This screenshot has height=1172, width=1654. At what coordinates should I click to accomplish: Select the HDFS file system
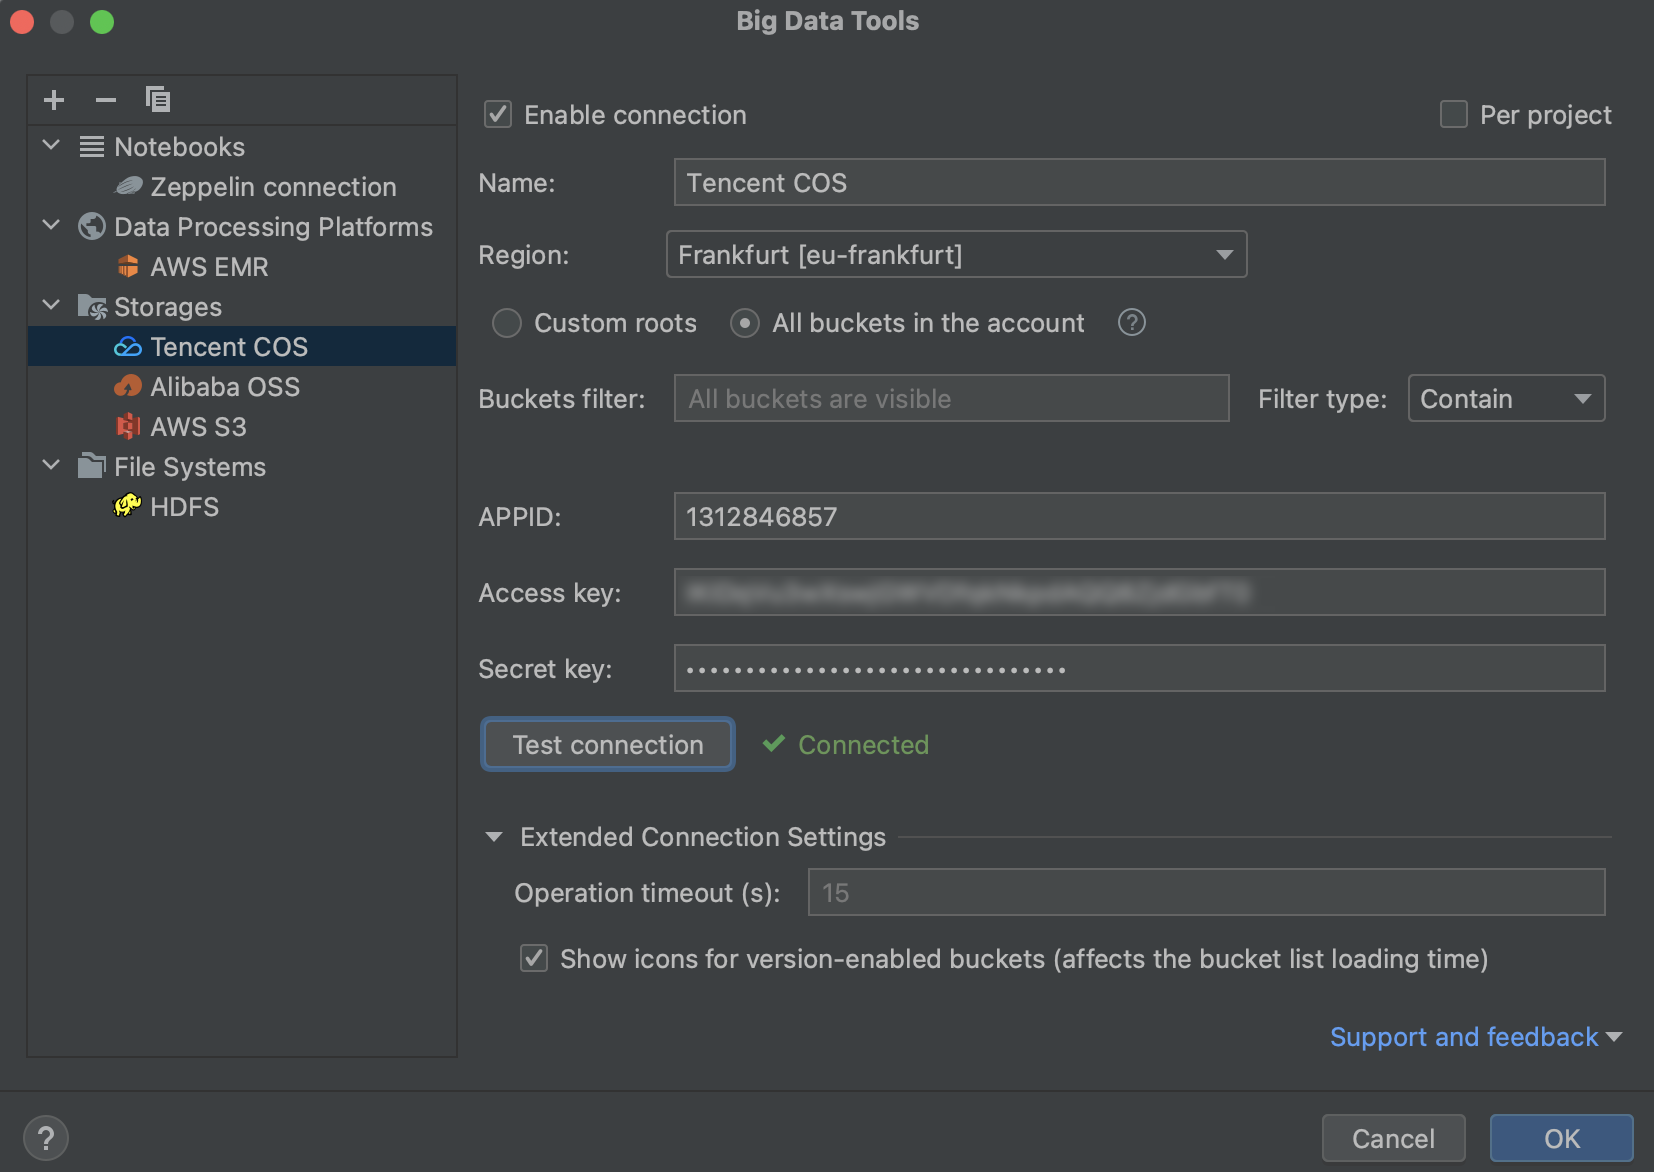[x=184, y=506]
